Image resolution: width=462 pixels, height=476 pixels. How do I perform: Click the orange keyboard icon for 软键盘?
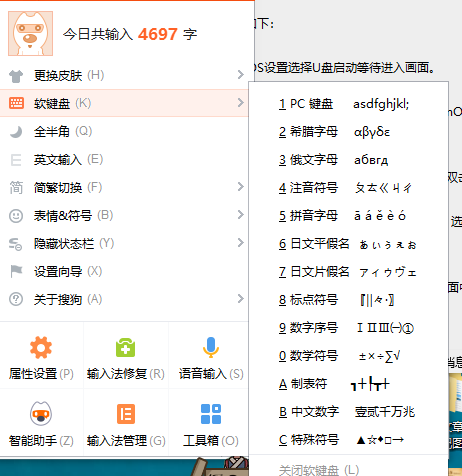(16, 103)
